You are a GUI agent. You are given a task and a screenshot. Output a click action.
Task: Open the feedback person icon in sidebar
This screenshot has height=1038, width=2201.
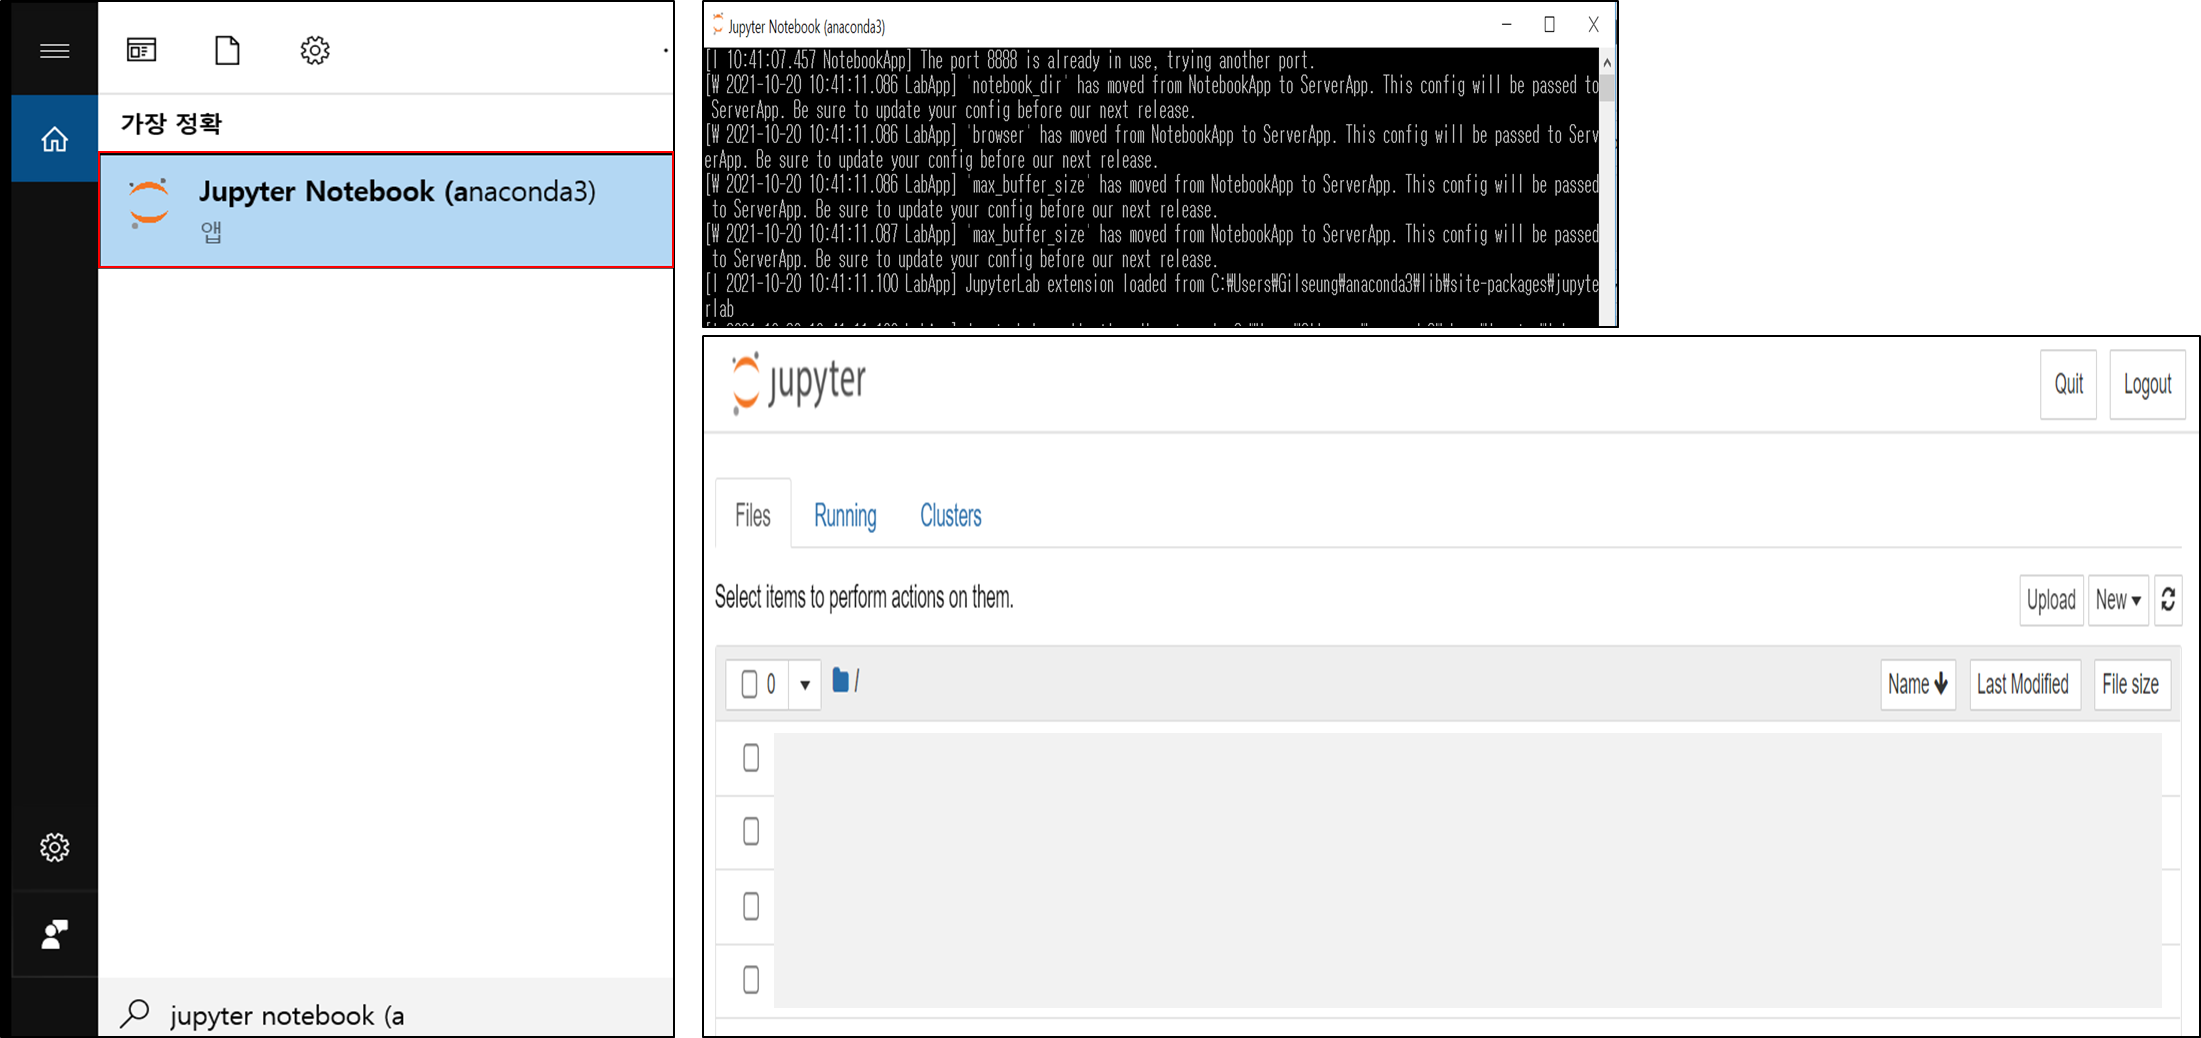[x=54, y=934]
